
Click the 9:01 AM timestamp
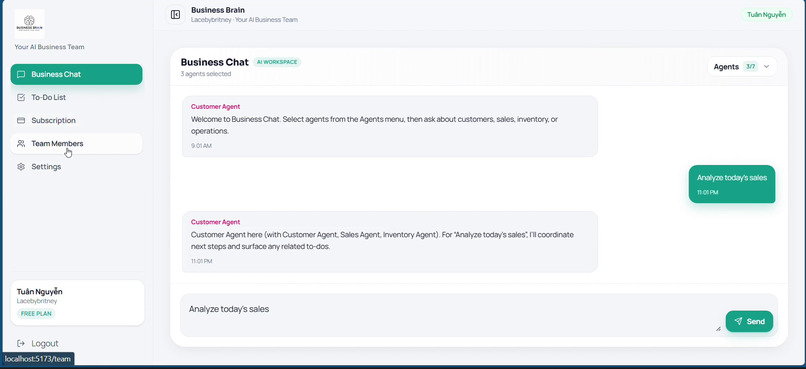tap(201, 146)
